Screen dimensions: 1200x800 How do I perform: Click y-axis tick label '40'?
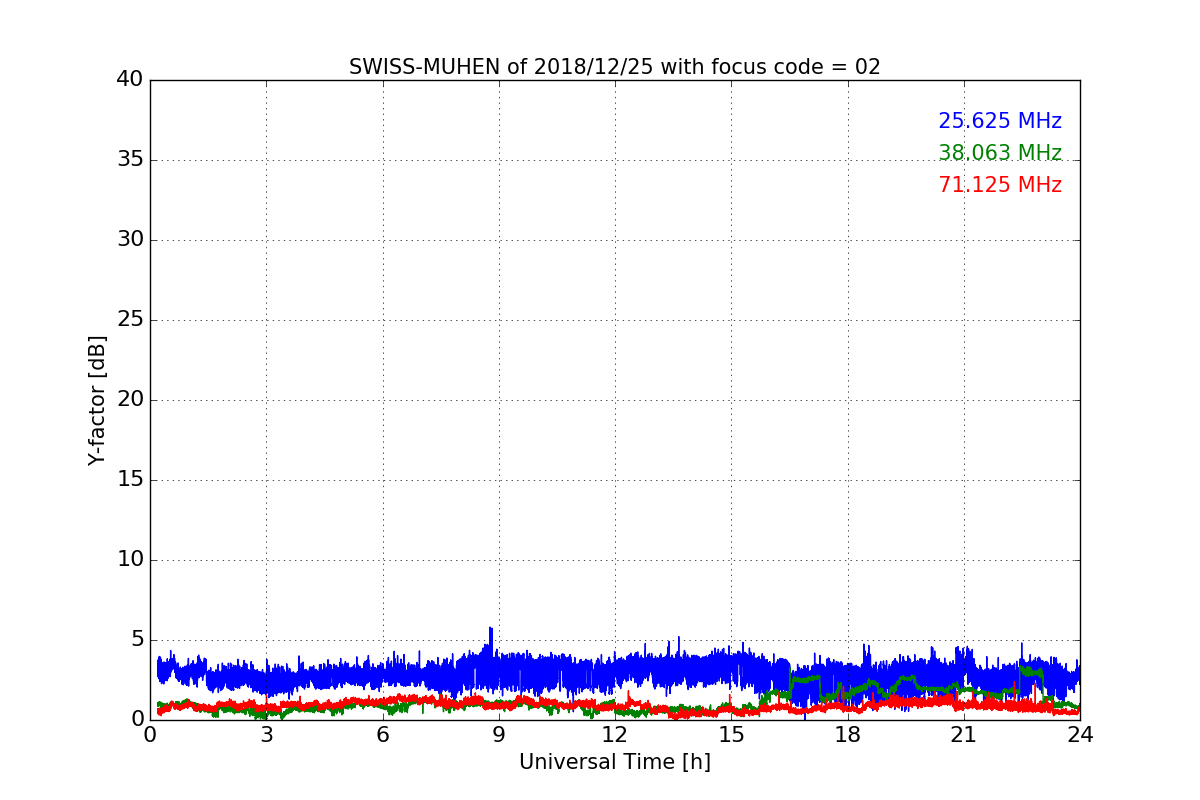click(x=130, y=80)
